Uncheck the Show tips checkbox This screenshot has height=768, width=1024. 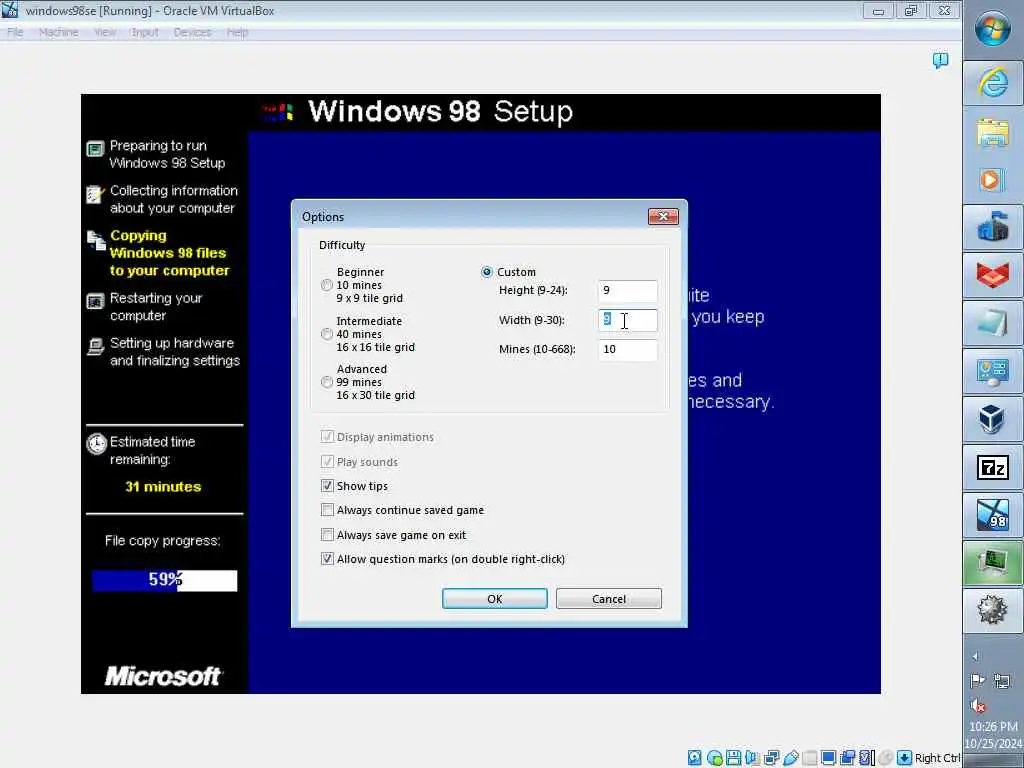click(x=327, y=486)
